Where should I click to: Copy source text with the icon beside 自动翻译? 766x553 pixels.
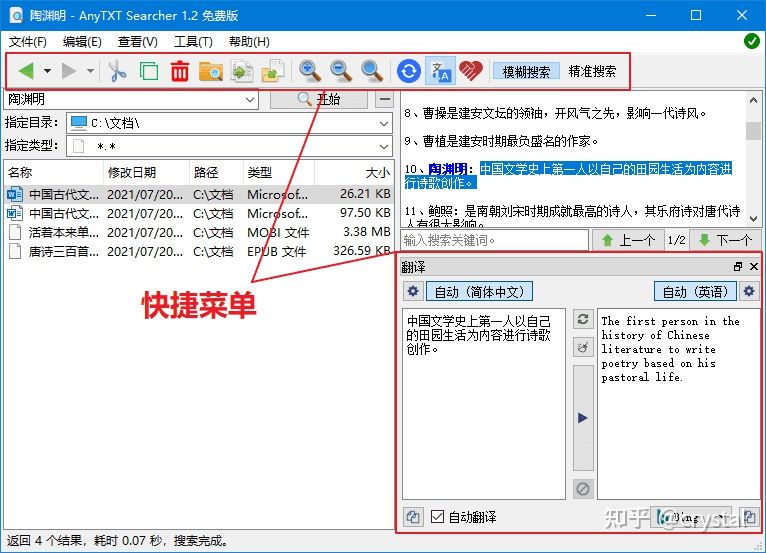click(413, 517)
